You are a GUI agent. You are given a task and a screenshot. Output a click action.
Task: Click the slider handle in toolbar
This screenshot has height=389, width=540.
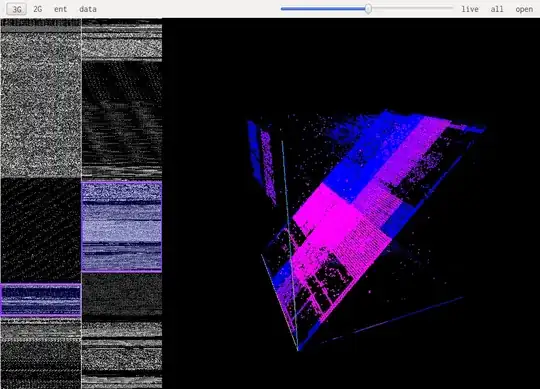pos(368,9)
